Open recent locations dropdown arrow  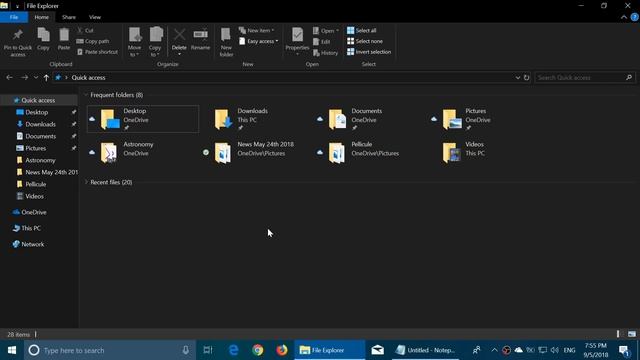(36, 78)
